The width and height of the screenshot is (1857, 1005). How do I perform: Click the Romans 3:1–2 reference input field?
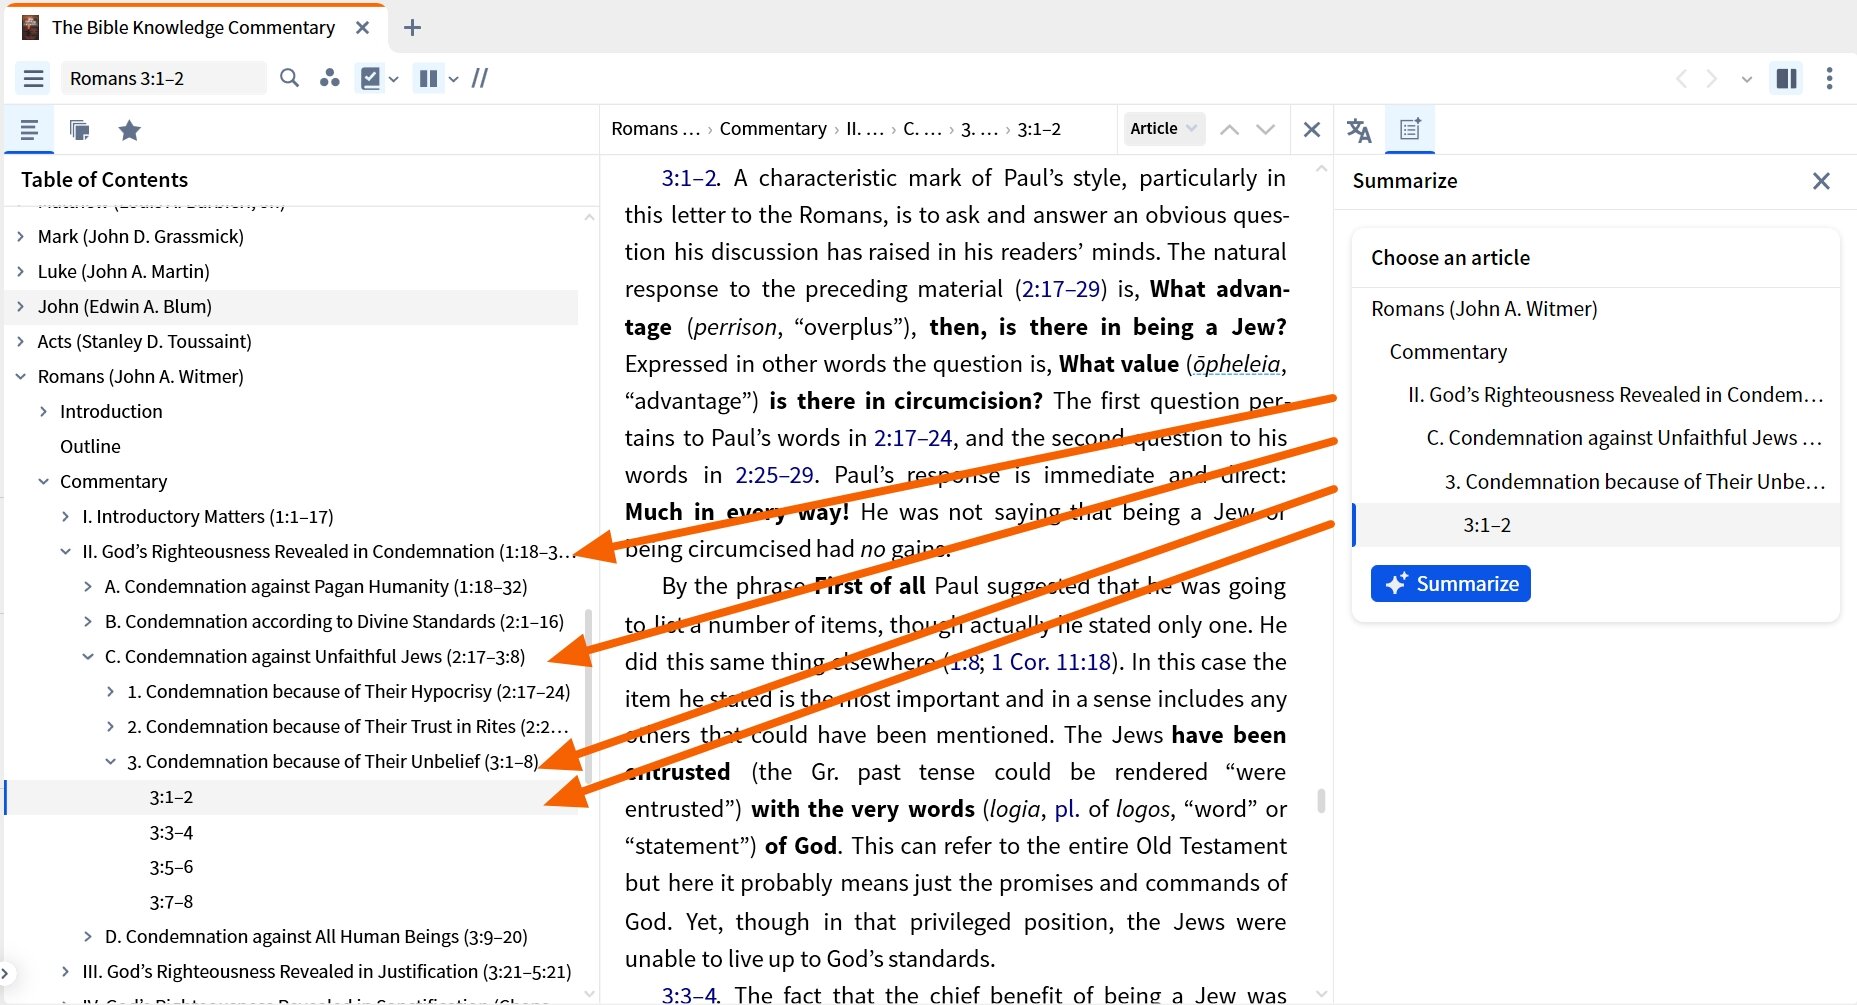(x=163, y=78)
